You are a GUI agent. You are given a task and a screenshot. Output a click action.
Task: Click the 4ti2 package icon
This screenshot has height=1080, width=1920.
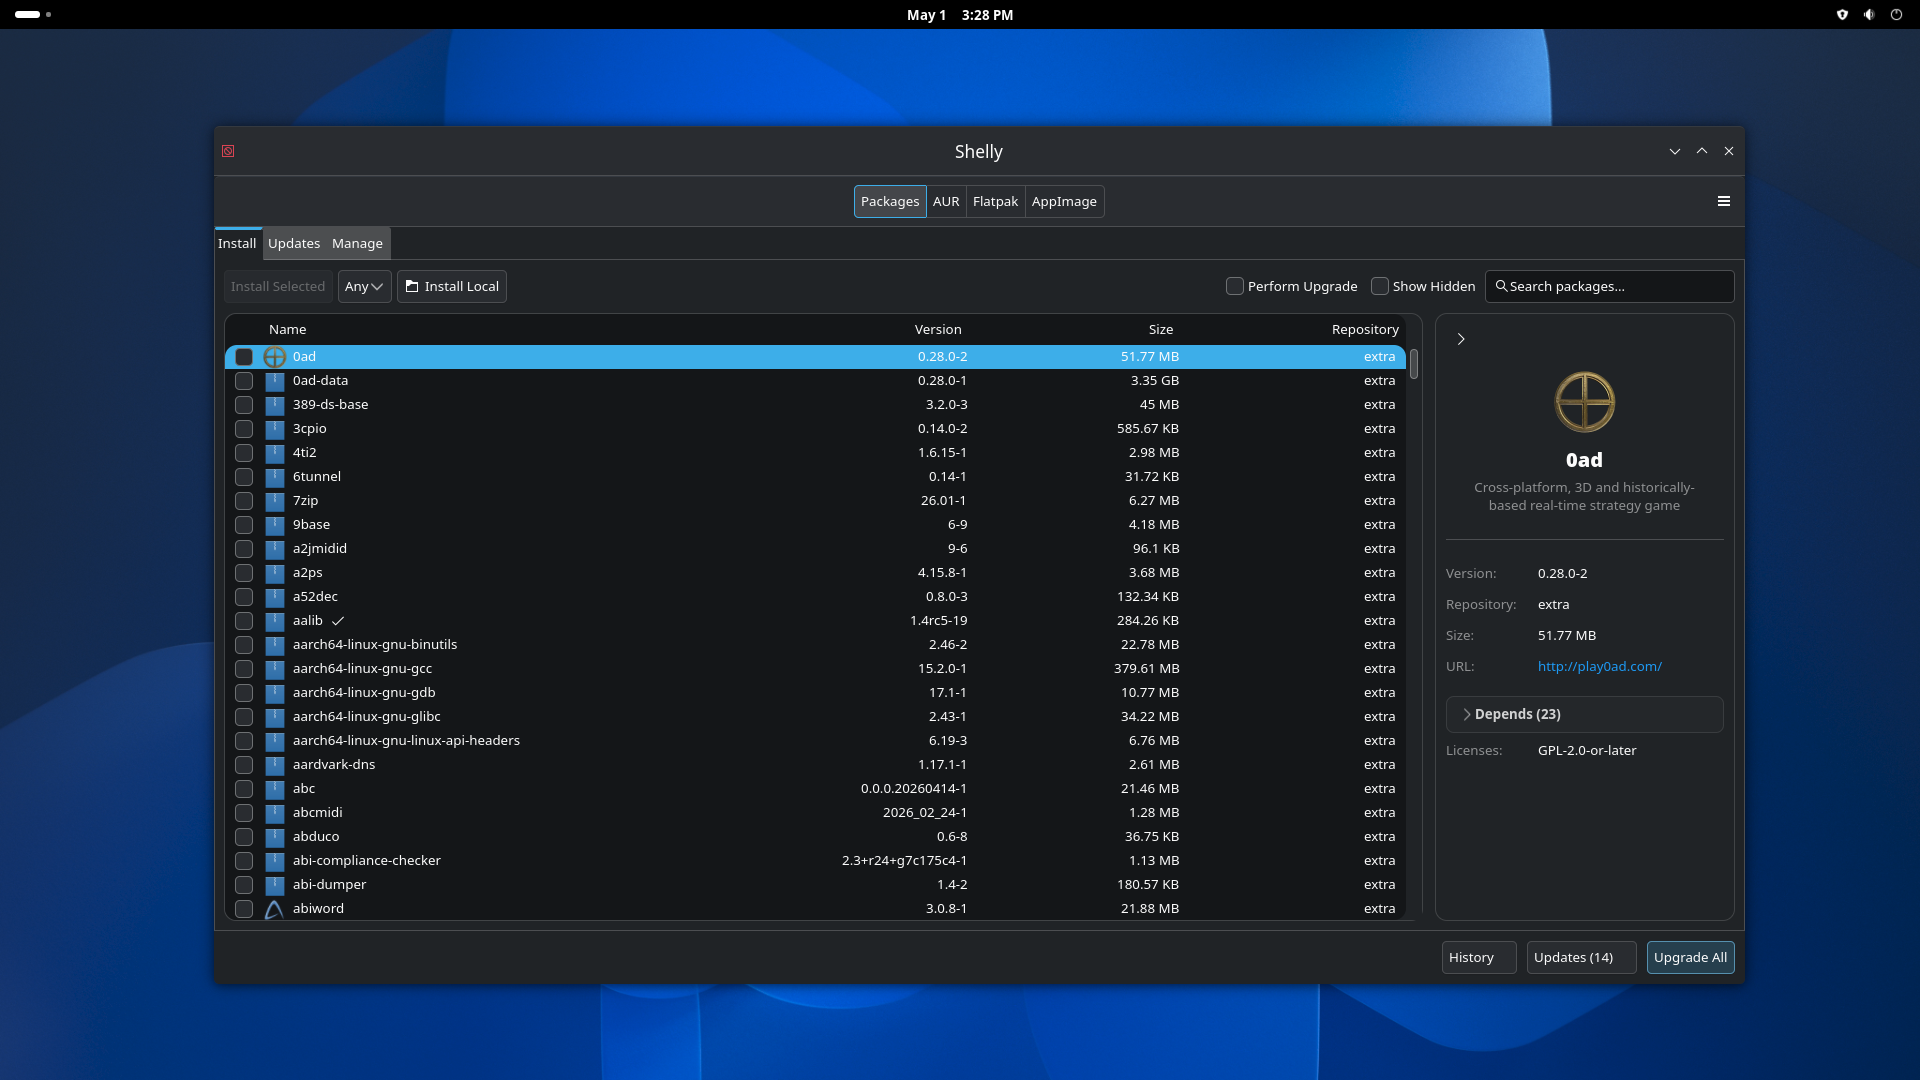pos(275,453)
